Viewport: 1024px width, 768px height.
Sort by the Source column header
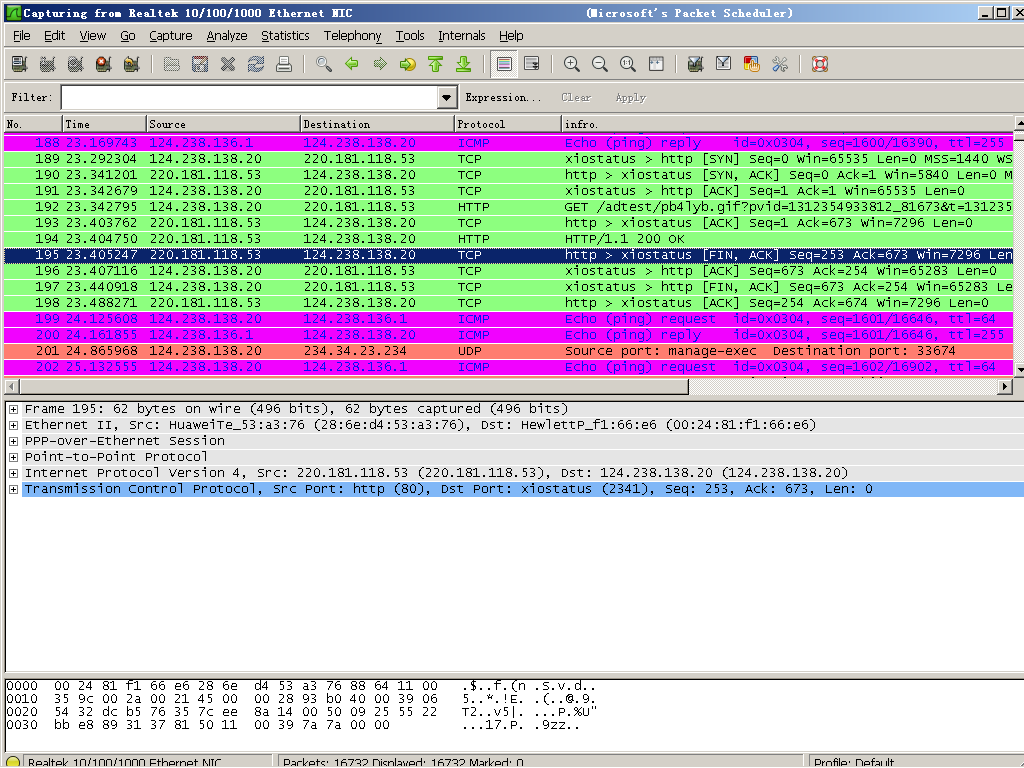click(223, 124)
